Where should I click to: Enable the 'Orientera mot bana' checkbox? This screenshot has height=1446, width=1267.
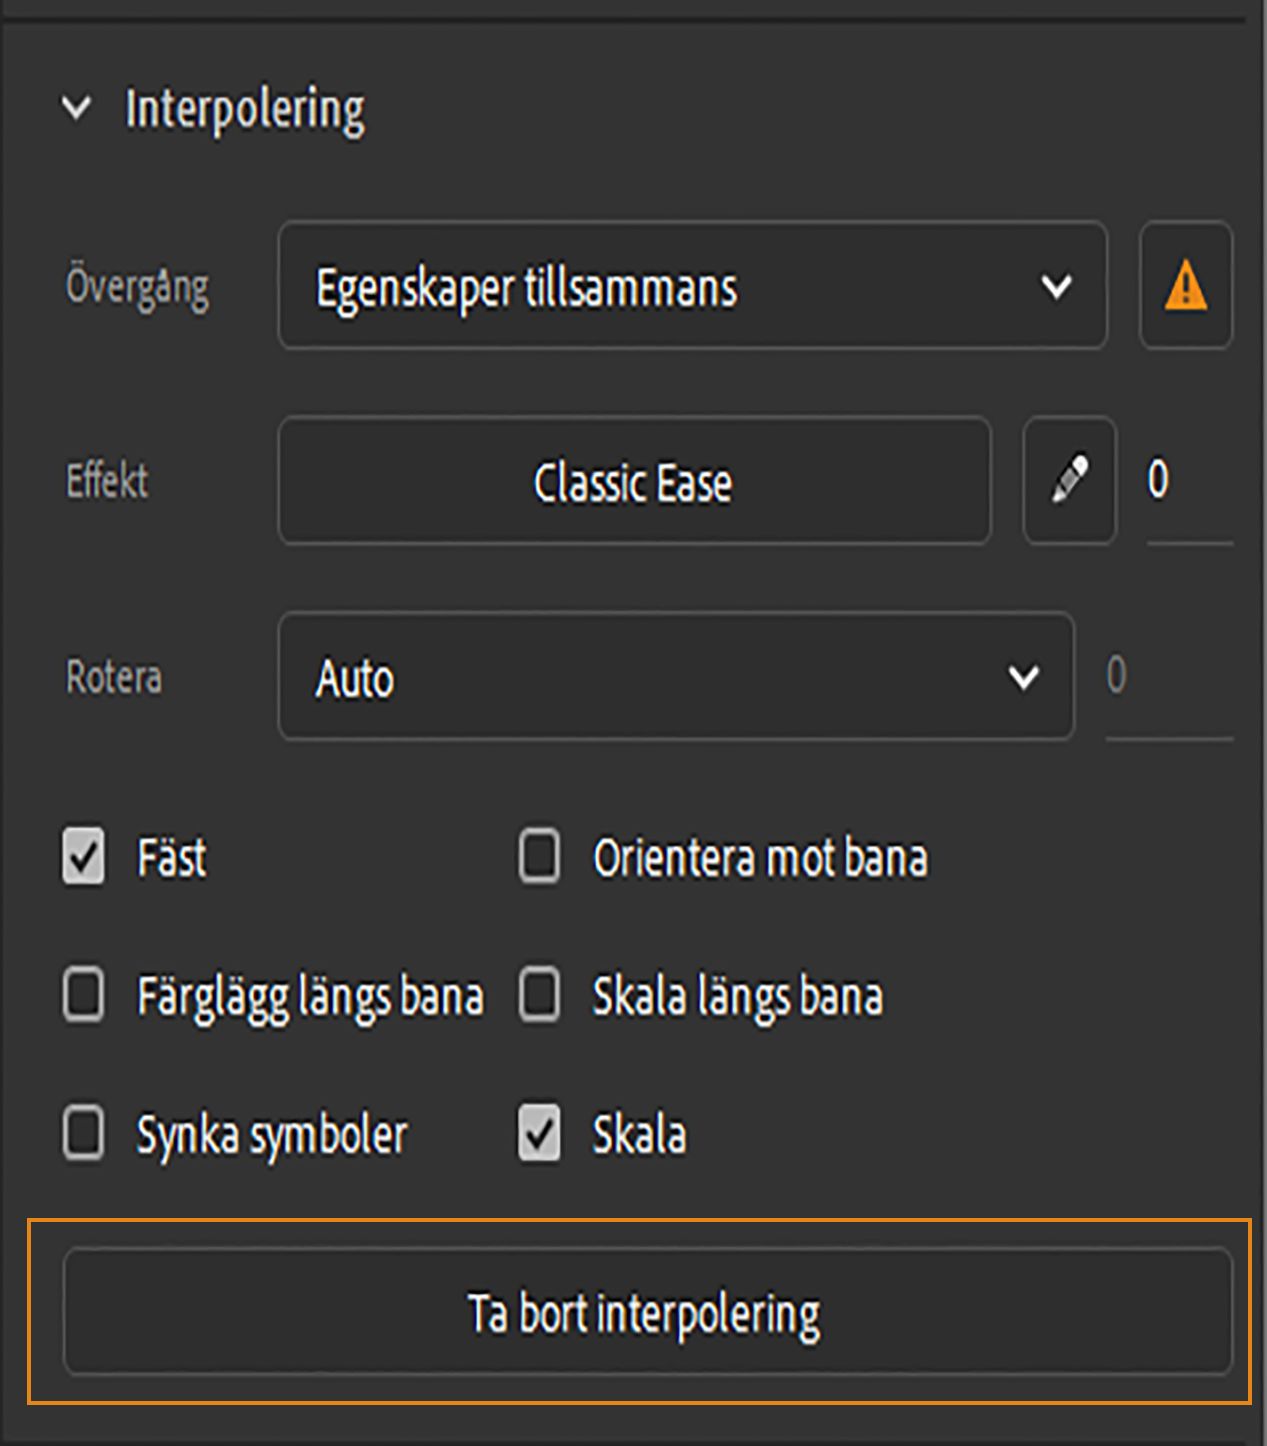[x=539, y=857]
